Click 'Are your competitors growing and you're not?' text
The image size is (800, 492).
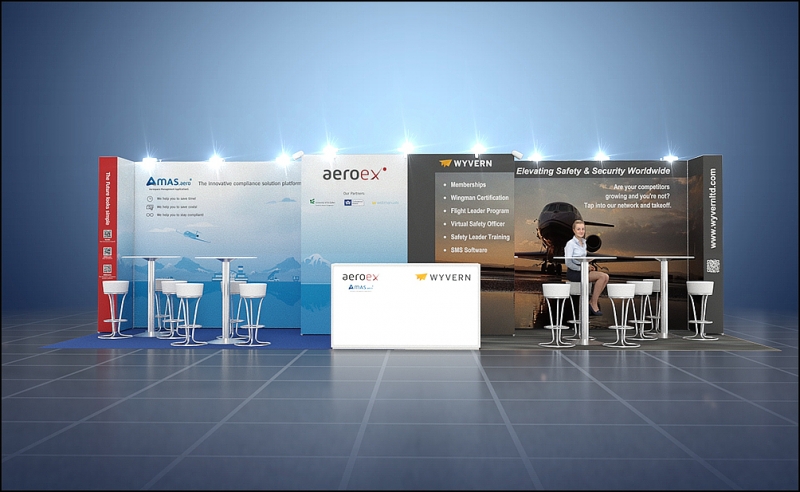pos(637,191)
